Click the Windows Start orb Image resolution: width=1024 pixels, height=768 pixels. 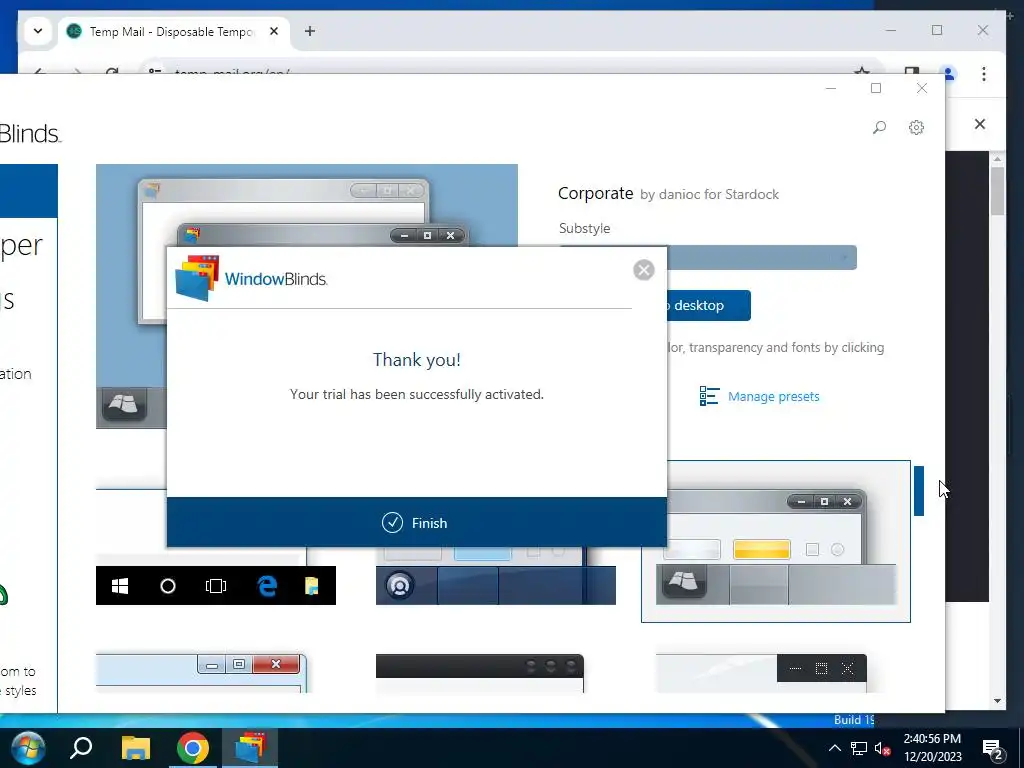(x=28, y=748)
